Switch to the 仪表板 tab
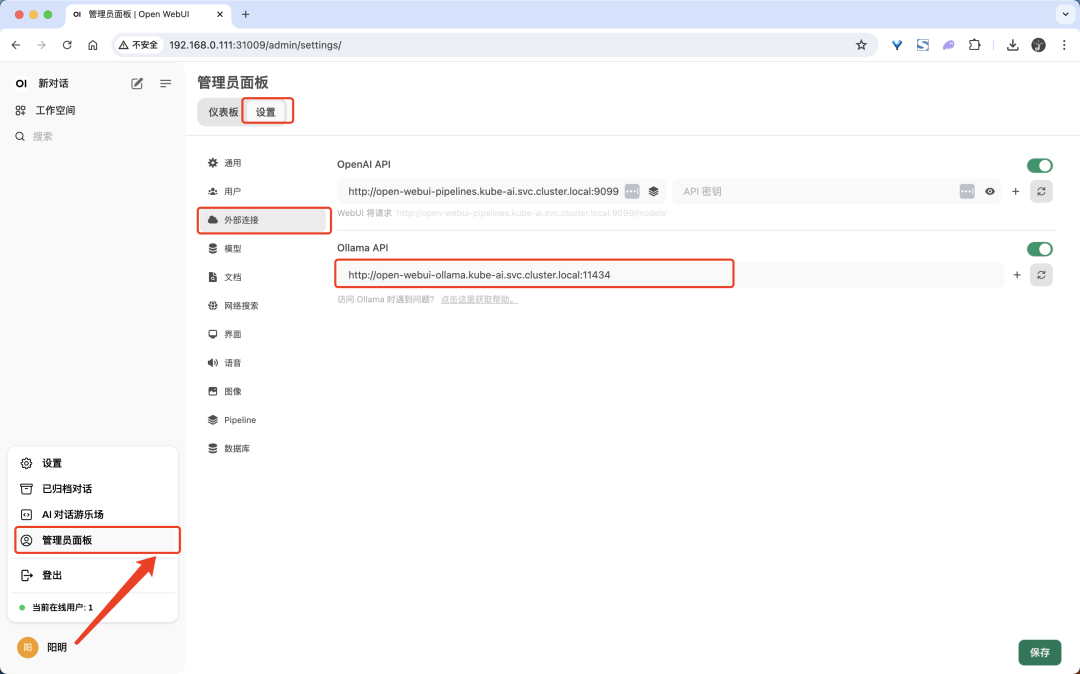The height and width of the screenshot is (674, 1080). tap(223, 112)
